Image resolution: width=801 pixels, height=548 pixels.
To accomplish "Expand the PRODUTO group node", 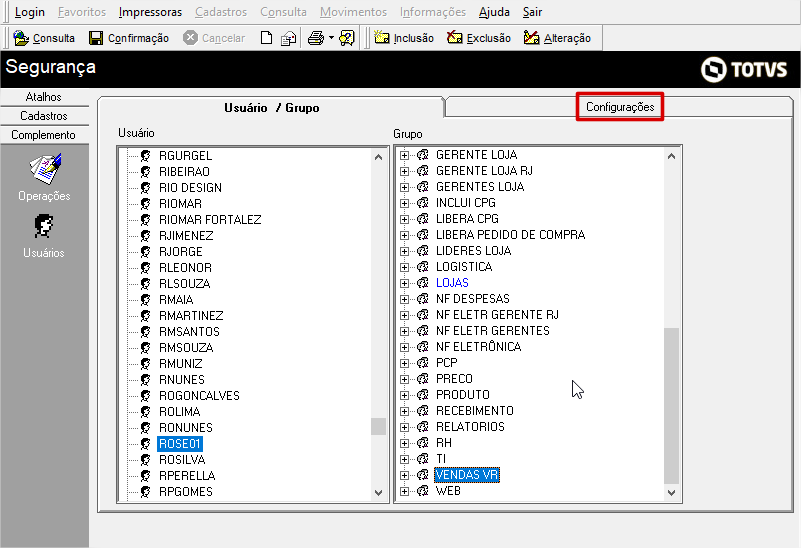I will (405, 395).
